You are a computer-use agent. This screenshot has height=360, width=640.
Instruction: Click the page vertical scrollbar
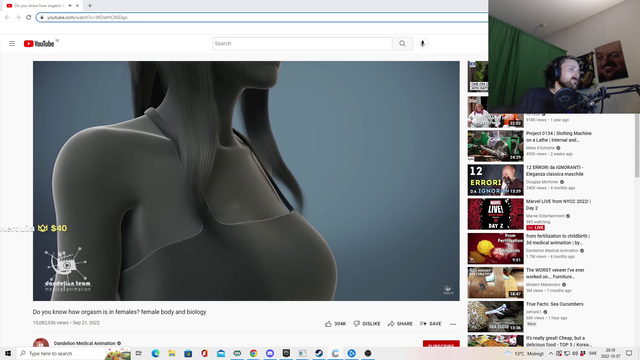637,146
